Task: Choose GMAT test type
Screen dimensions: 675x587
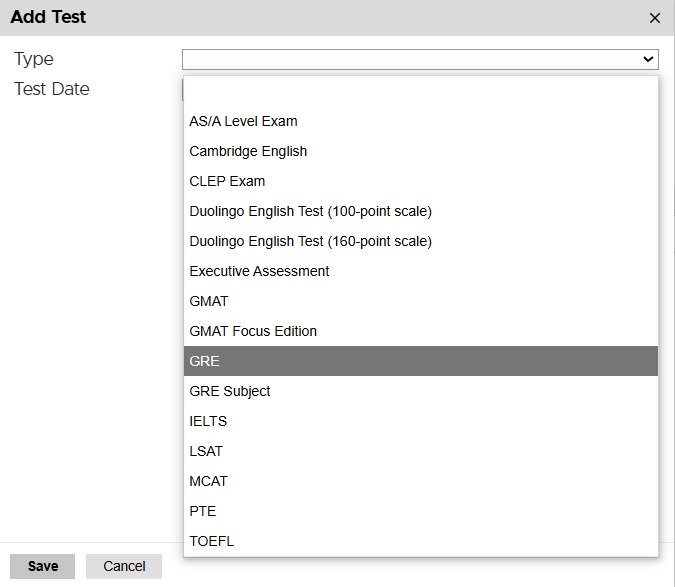Action: pyautogui.click(x=421, y=301)
